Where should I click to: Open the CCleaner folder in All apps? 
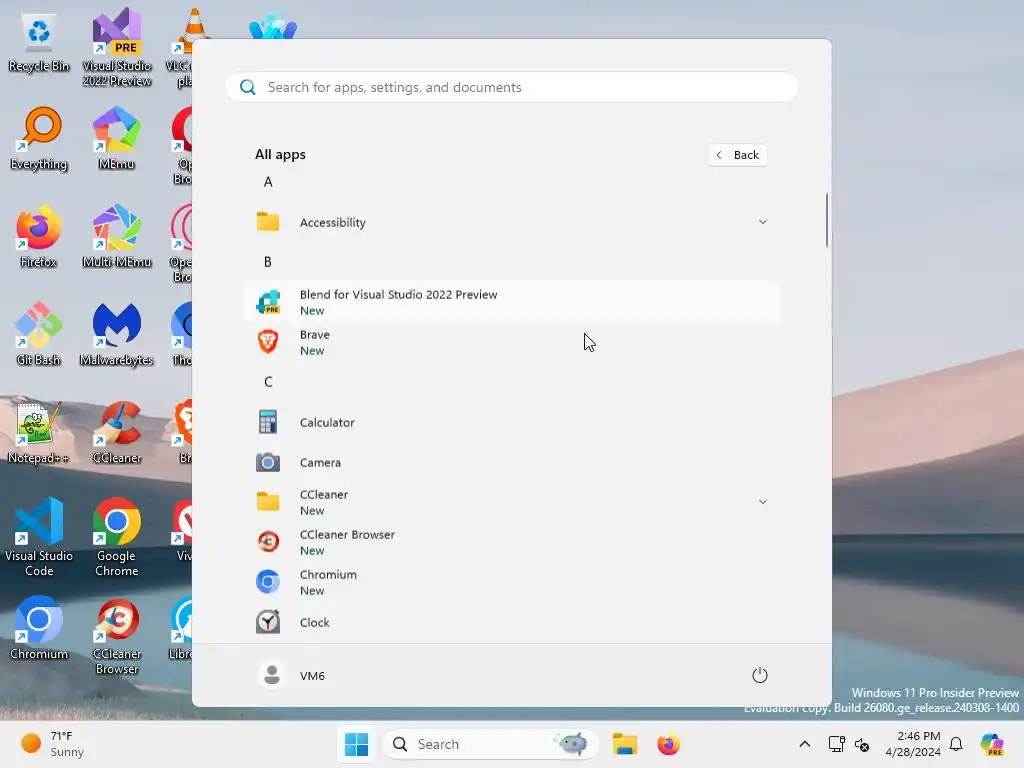pos(512,502)
